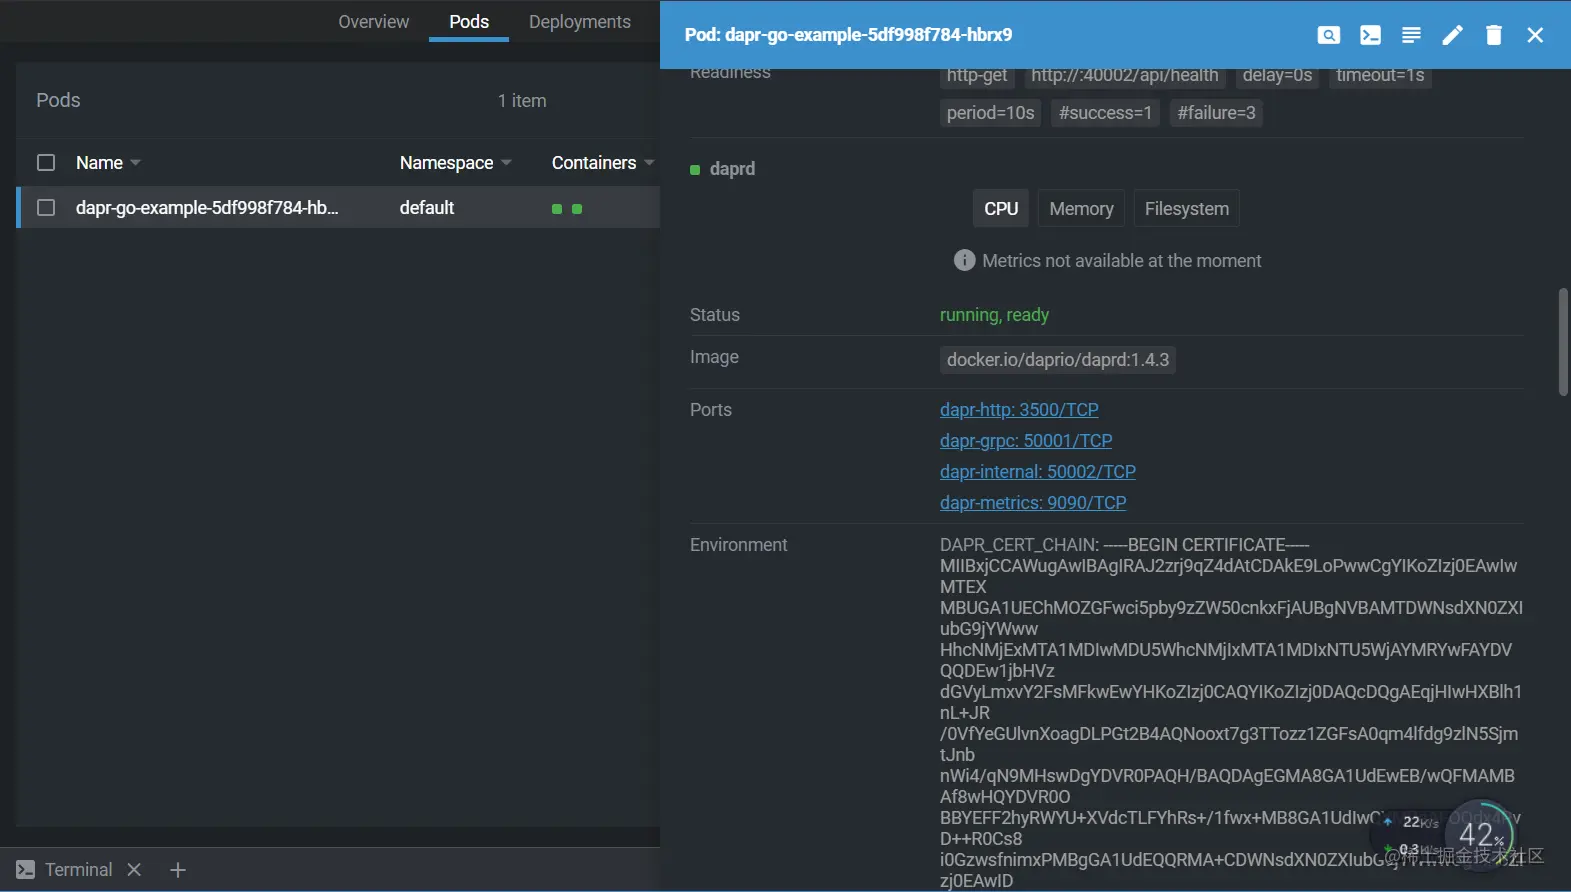Click the metrics info icon

964,260
